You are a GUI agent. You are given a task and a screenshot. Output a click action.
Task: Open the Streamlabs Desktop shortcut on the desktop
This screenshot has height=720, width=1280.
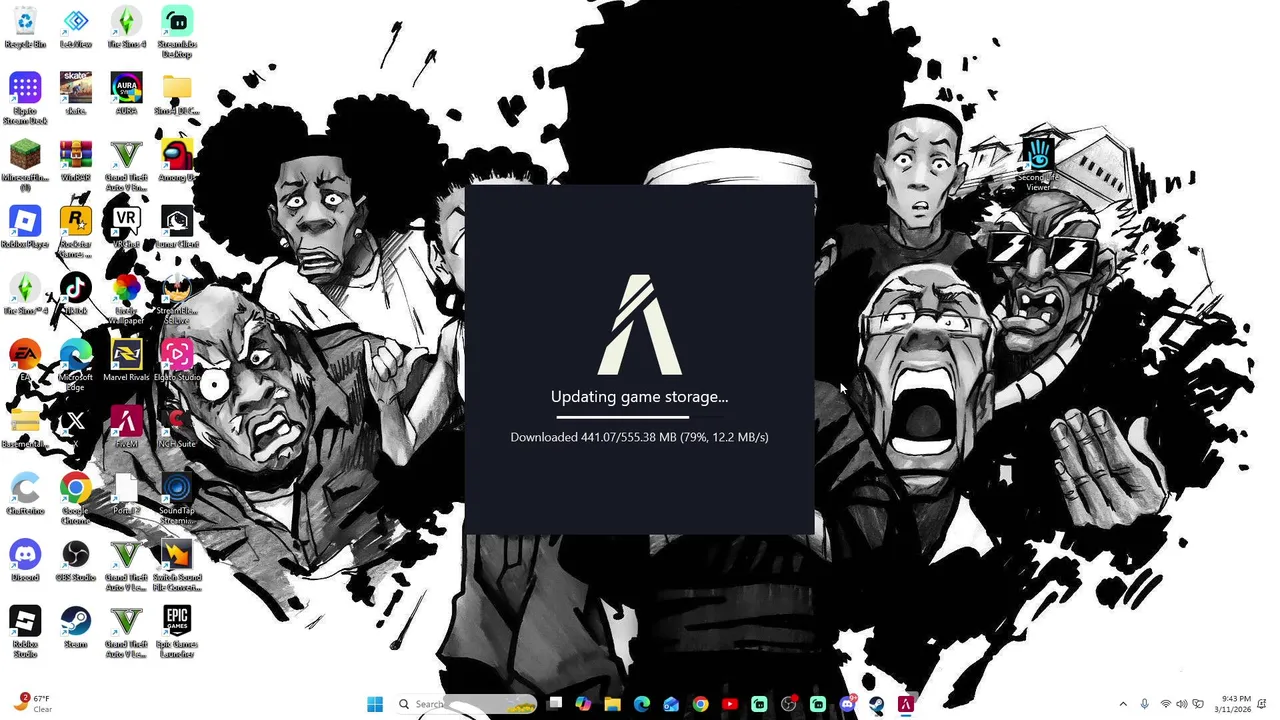click(x=177, y=31)
